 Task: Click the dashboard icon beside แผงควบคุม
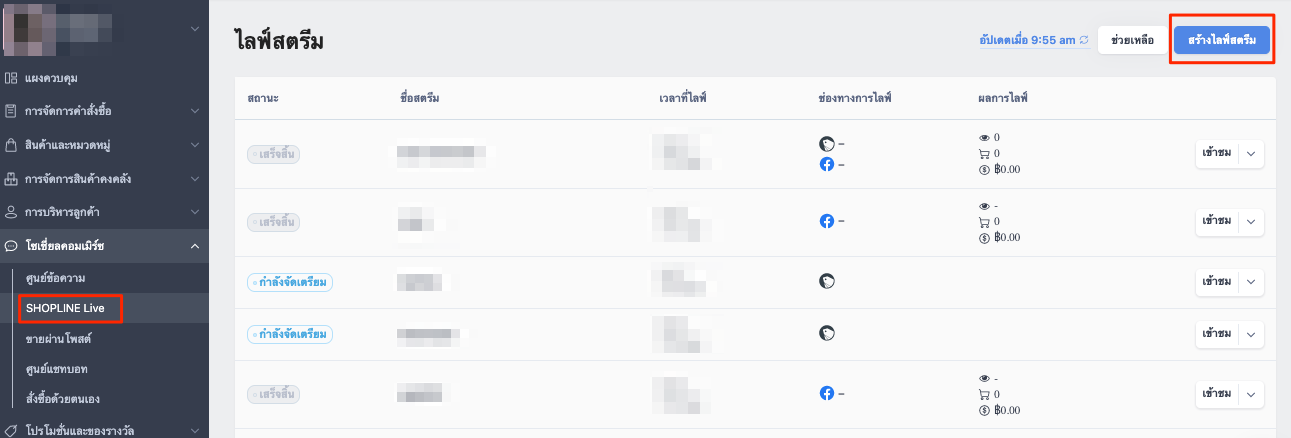11,77
